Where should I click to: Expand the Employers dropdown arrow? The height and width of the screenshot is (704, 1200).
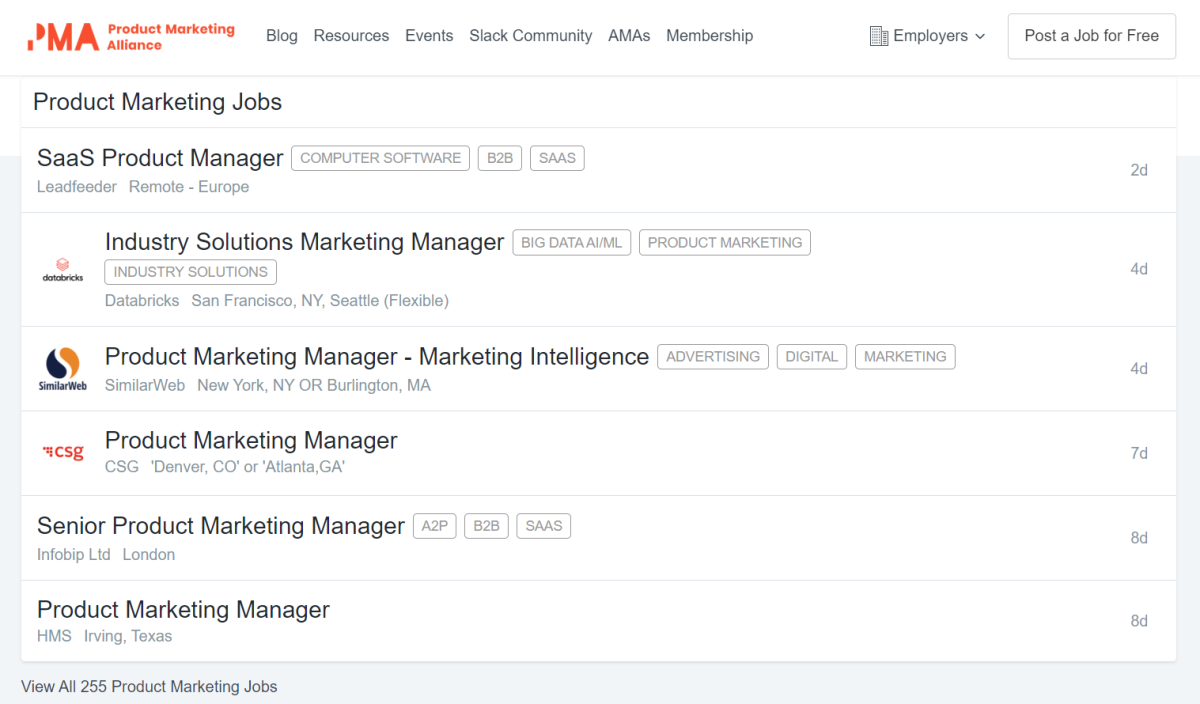(x=980, y=36)
